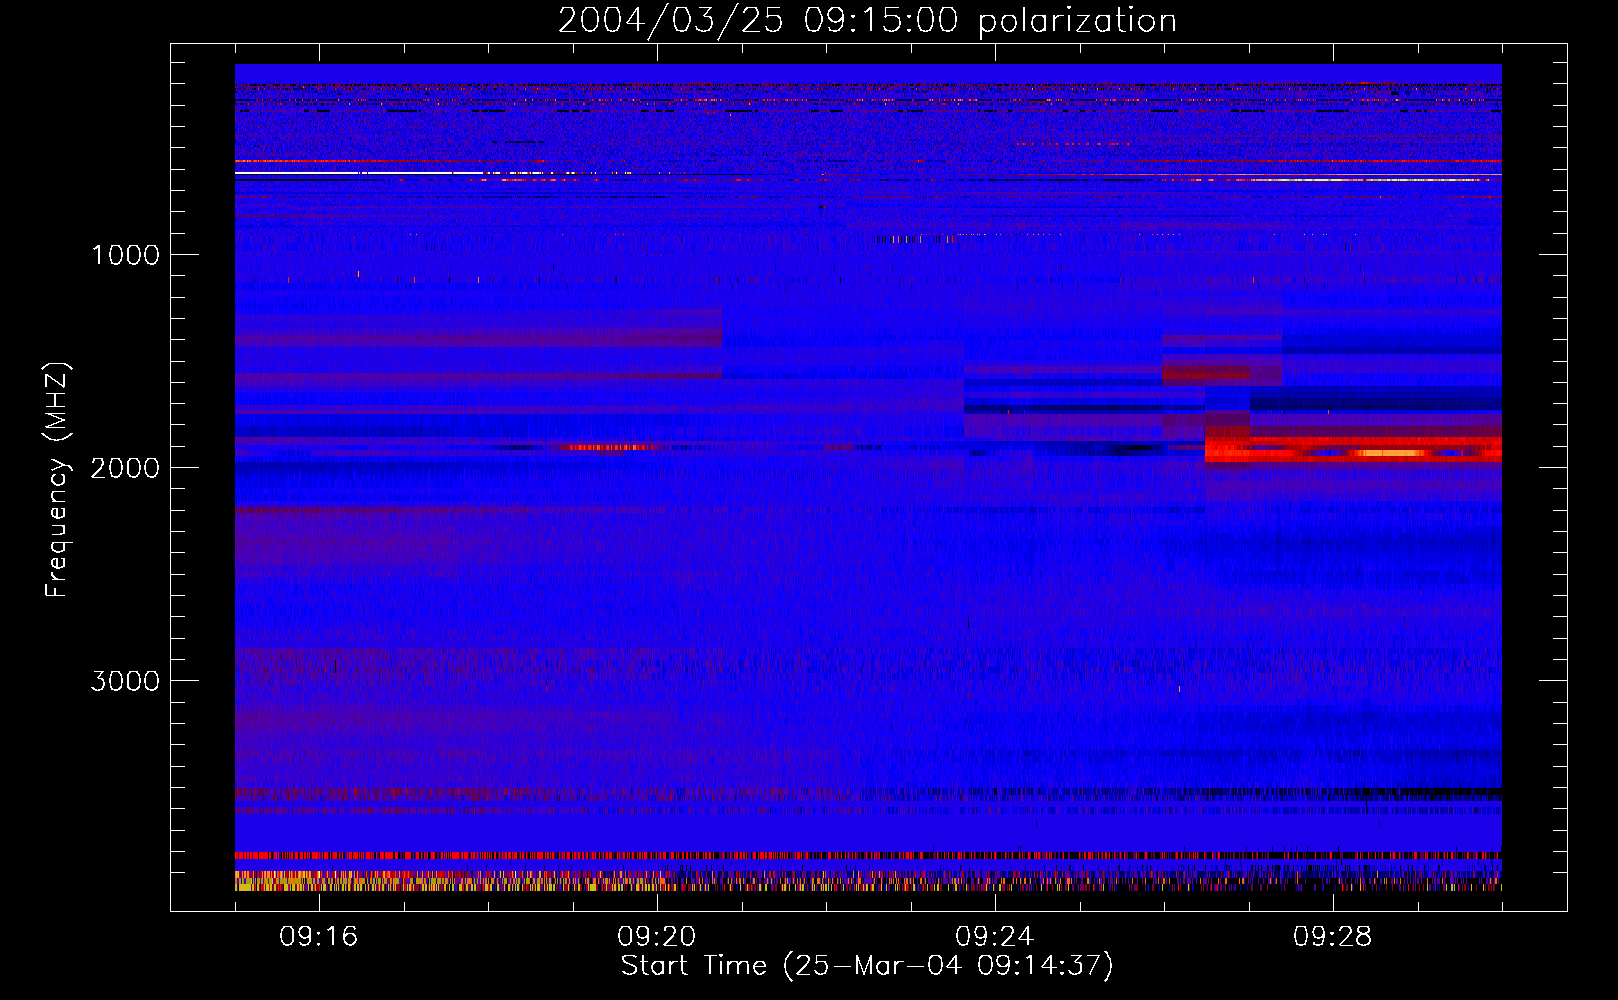Click the "2000" frequency tick label
The image size is (1618, 1000).
(x=125, y=468)
